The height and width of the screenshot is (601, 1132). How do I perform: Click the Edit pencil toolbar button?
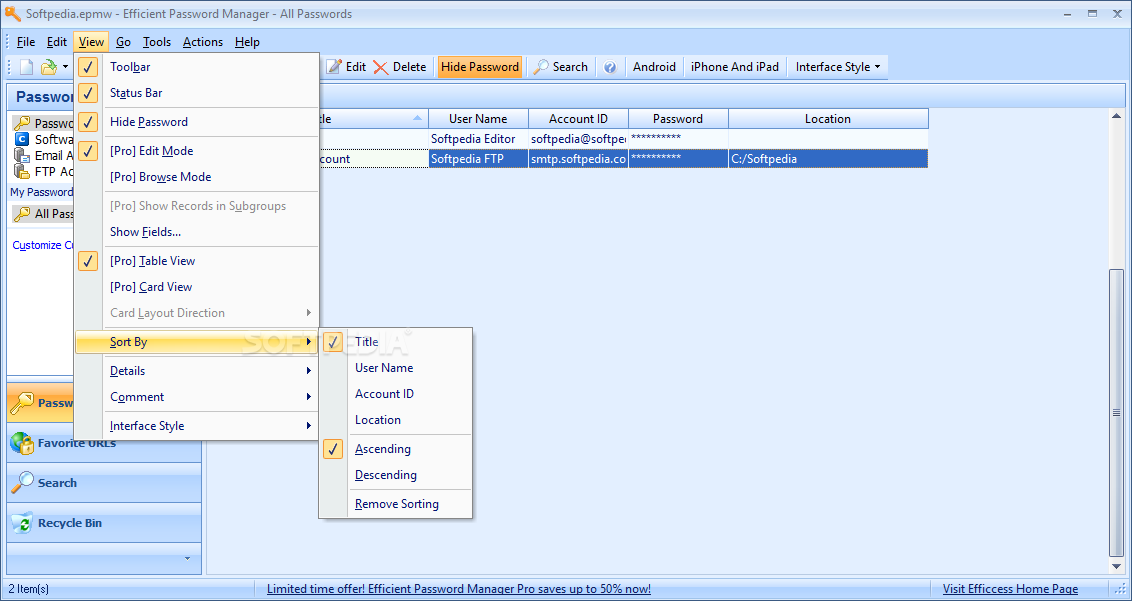(347, 67)
